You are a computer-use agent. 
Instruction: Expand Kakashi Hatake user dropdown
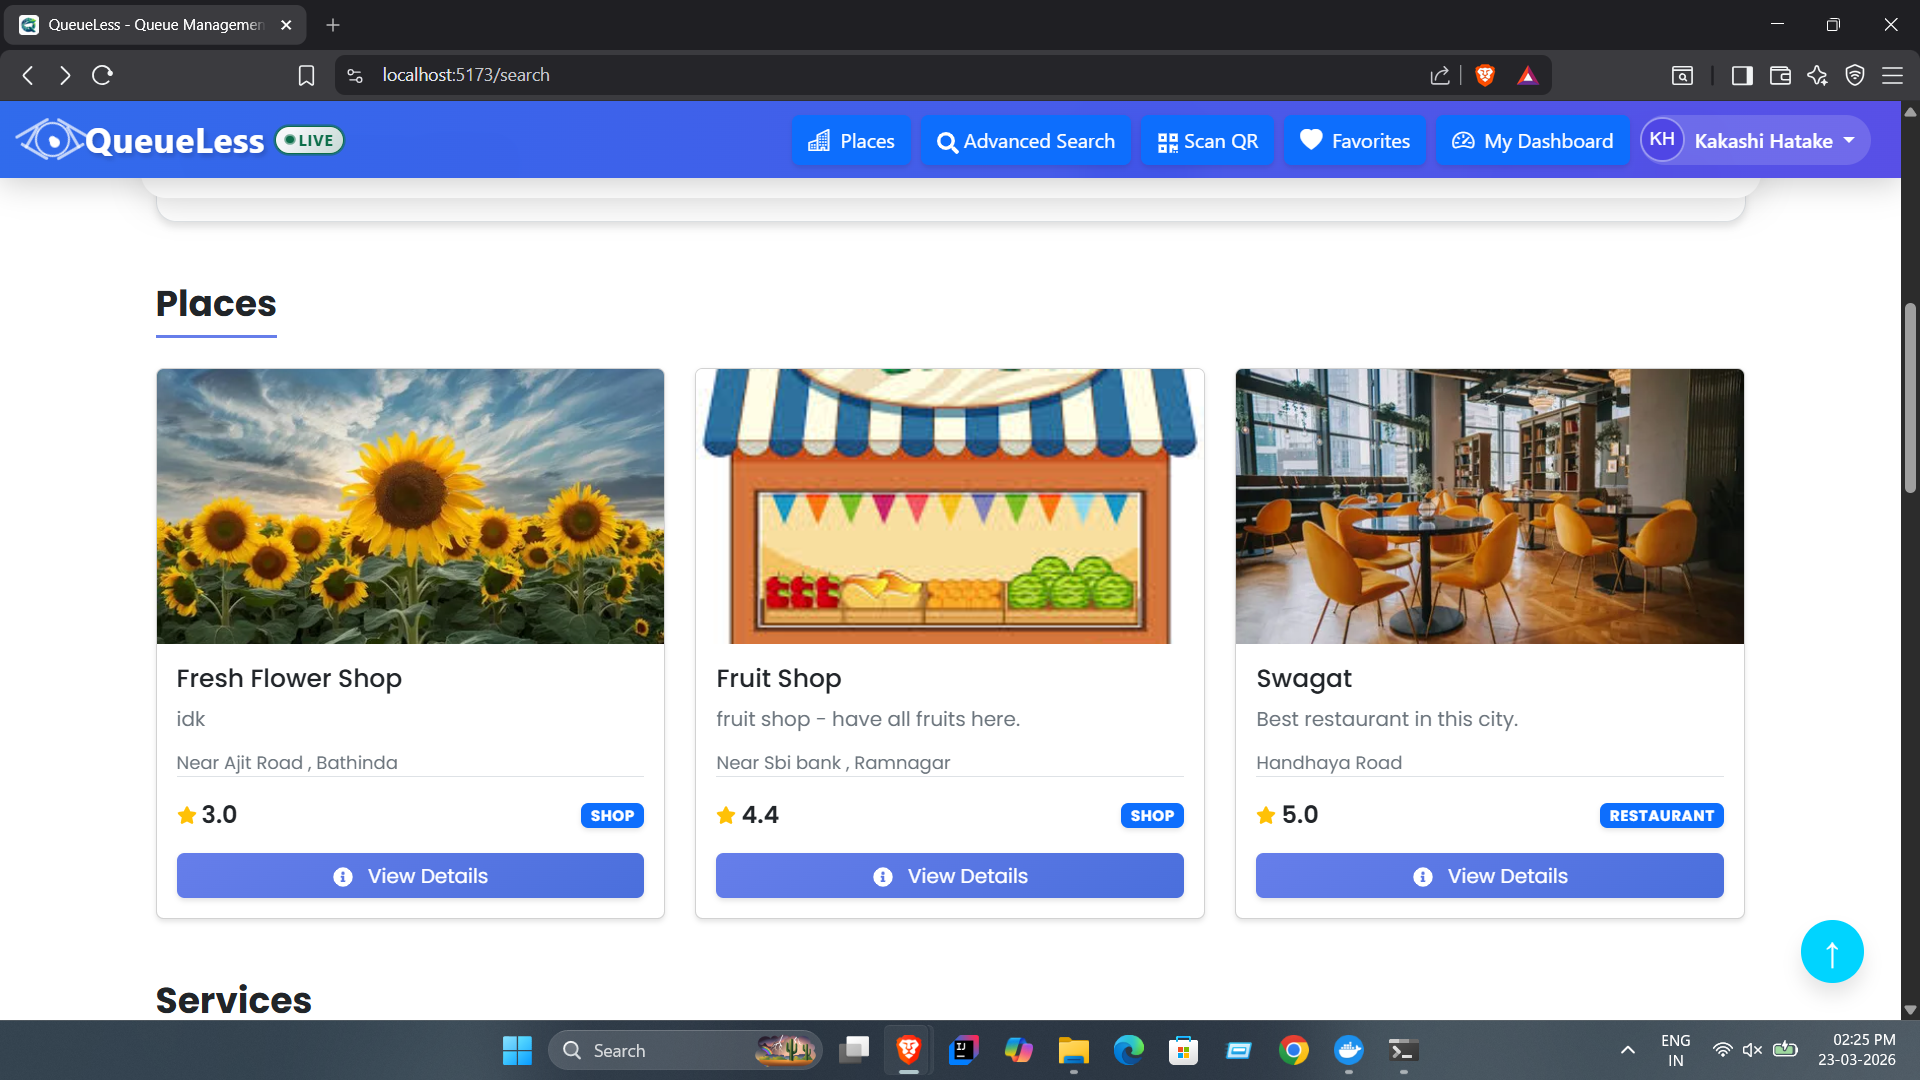pyautogui.click(x=1755, y=141)
